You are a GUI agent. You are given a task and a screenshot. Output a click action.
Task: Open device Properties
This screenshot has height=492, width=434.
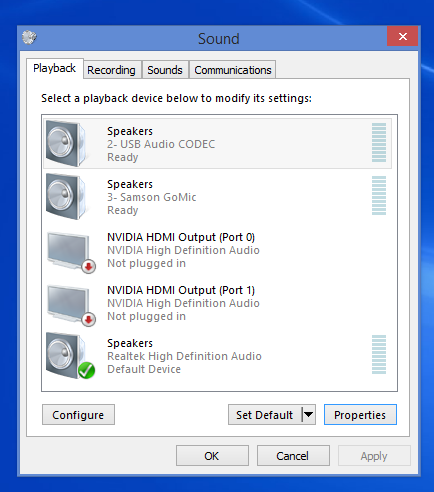click(x=360, y=415)
